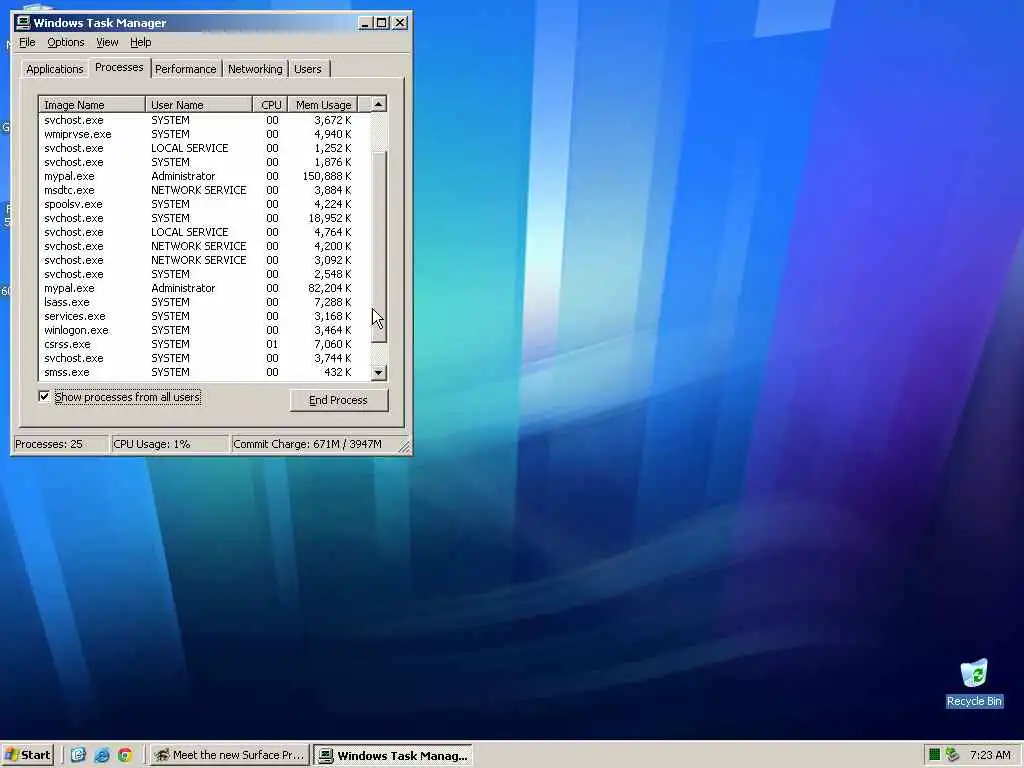Toggle Show processes from all users
Screen dimensions: 1024x768
(x=44, y=396)
